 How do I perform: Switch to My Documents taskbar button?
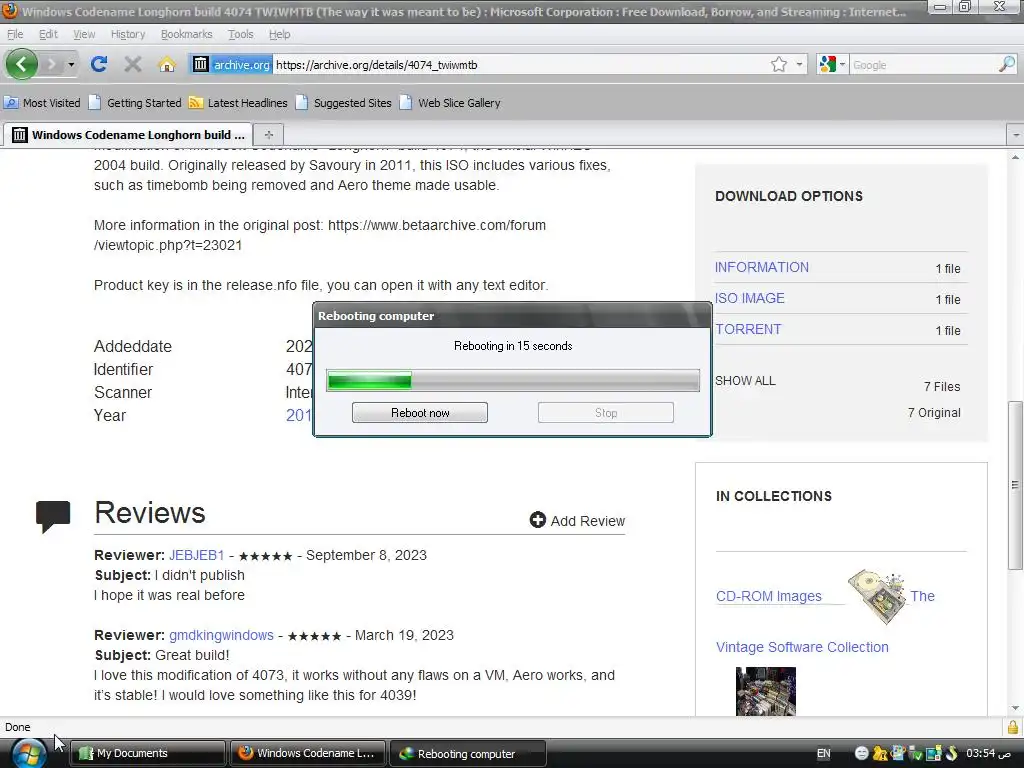click(x=147, y=754)
